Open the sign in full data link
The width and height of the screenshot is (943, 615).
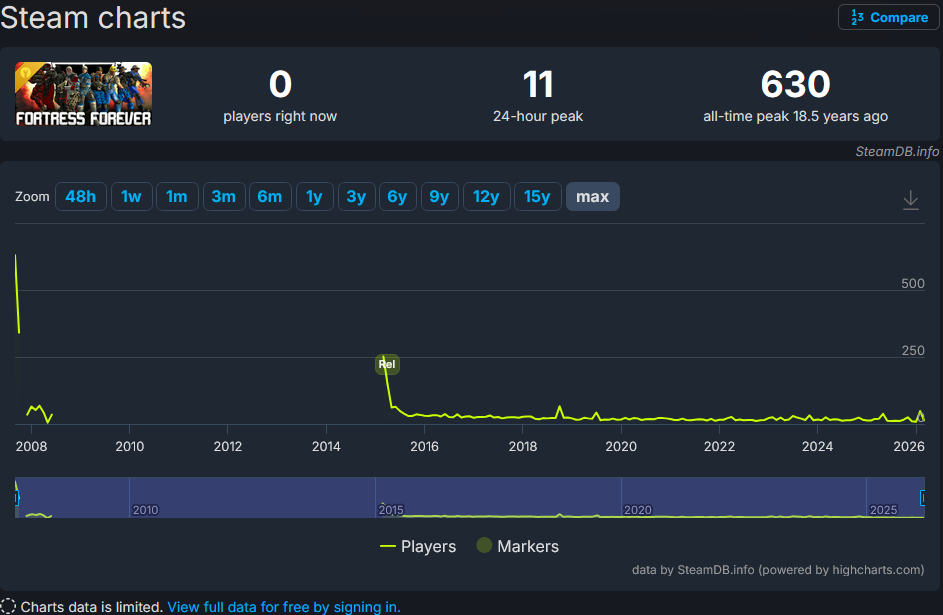pos(284,607)
